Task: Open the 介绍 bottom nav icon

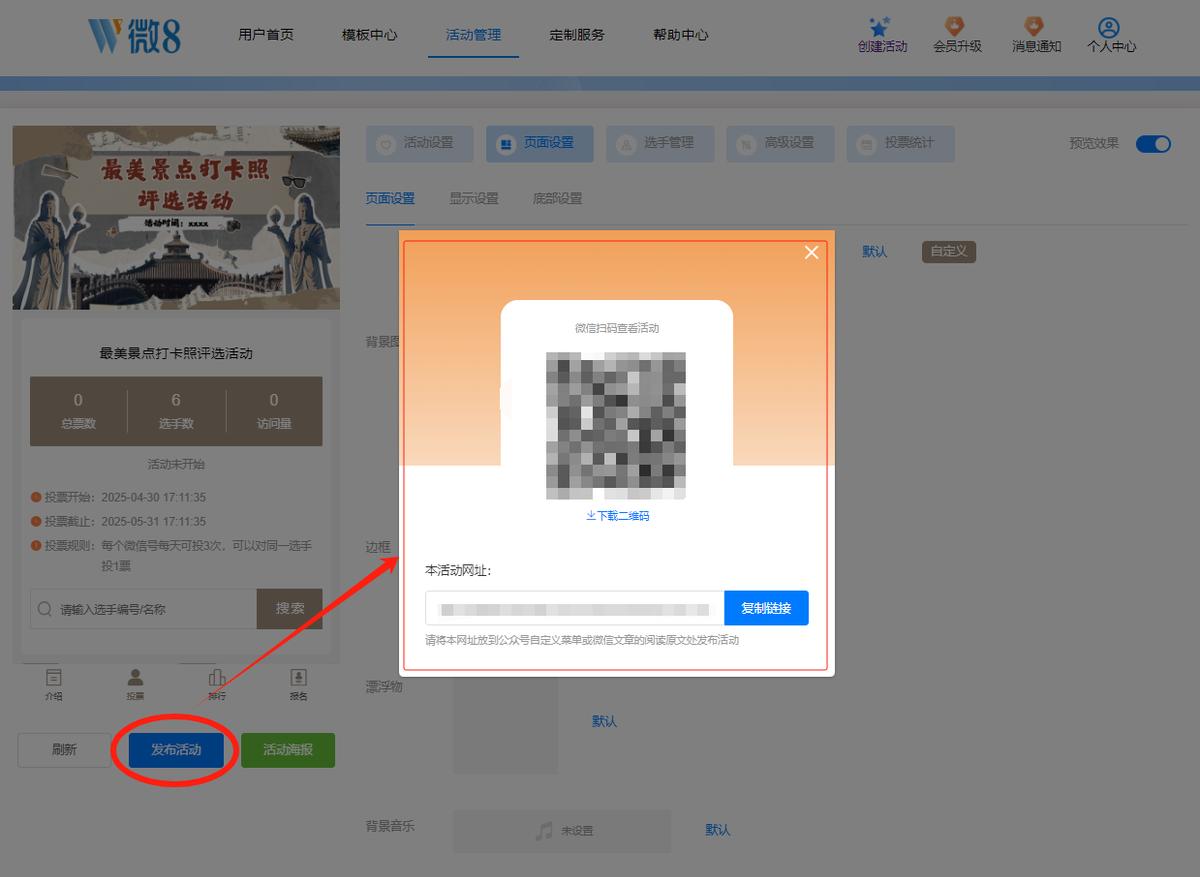Action: (54, 678)
